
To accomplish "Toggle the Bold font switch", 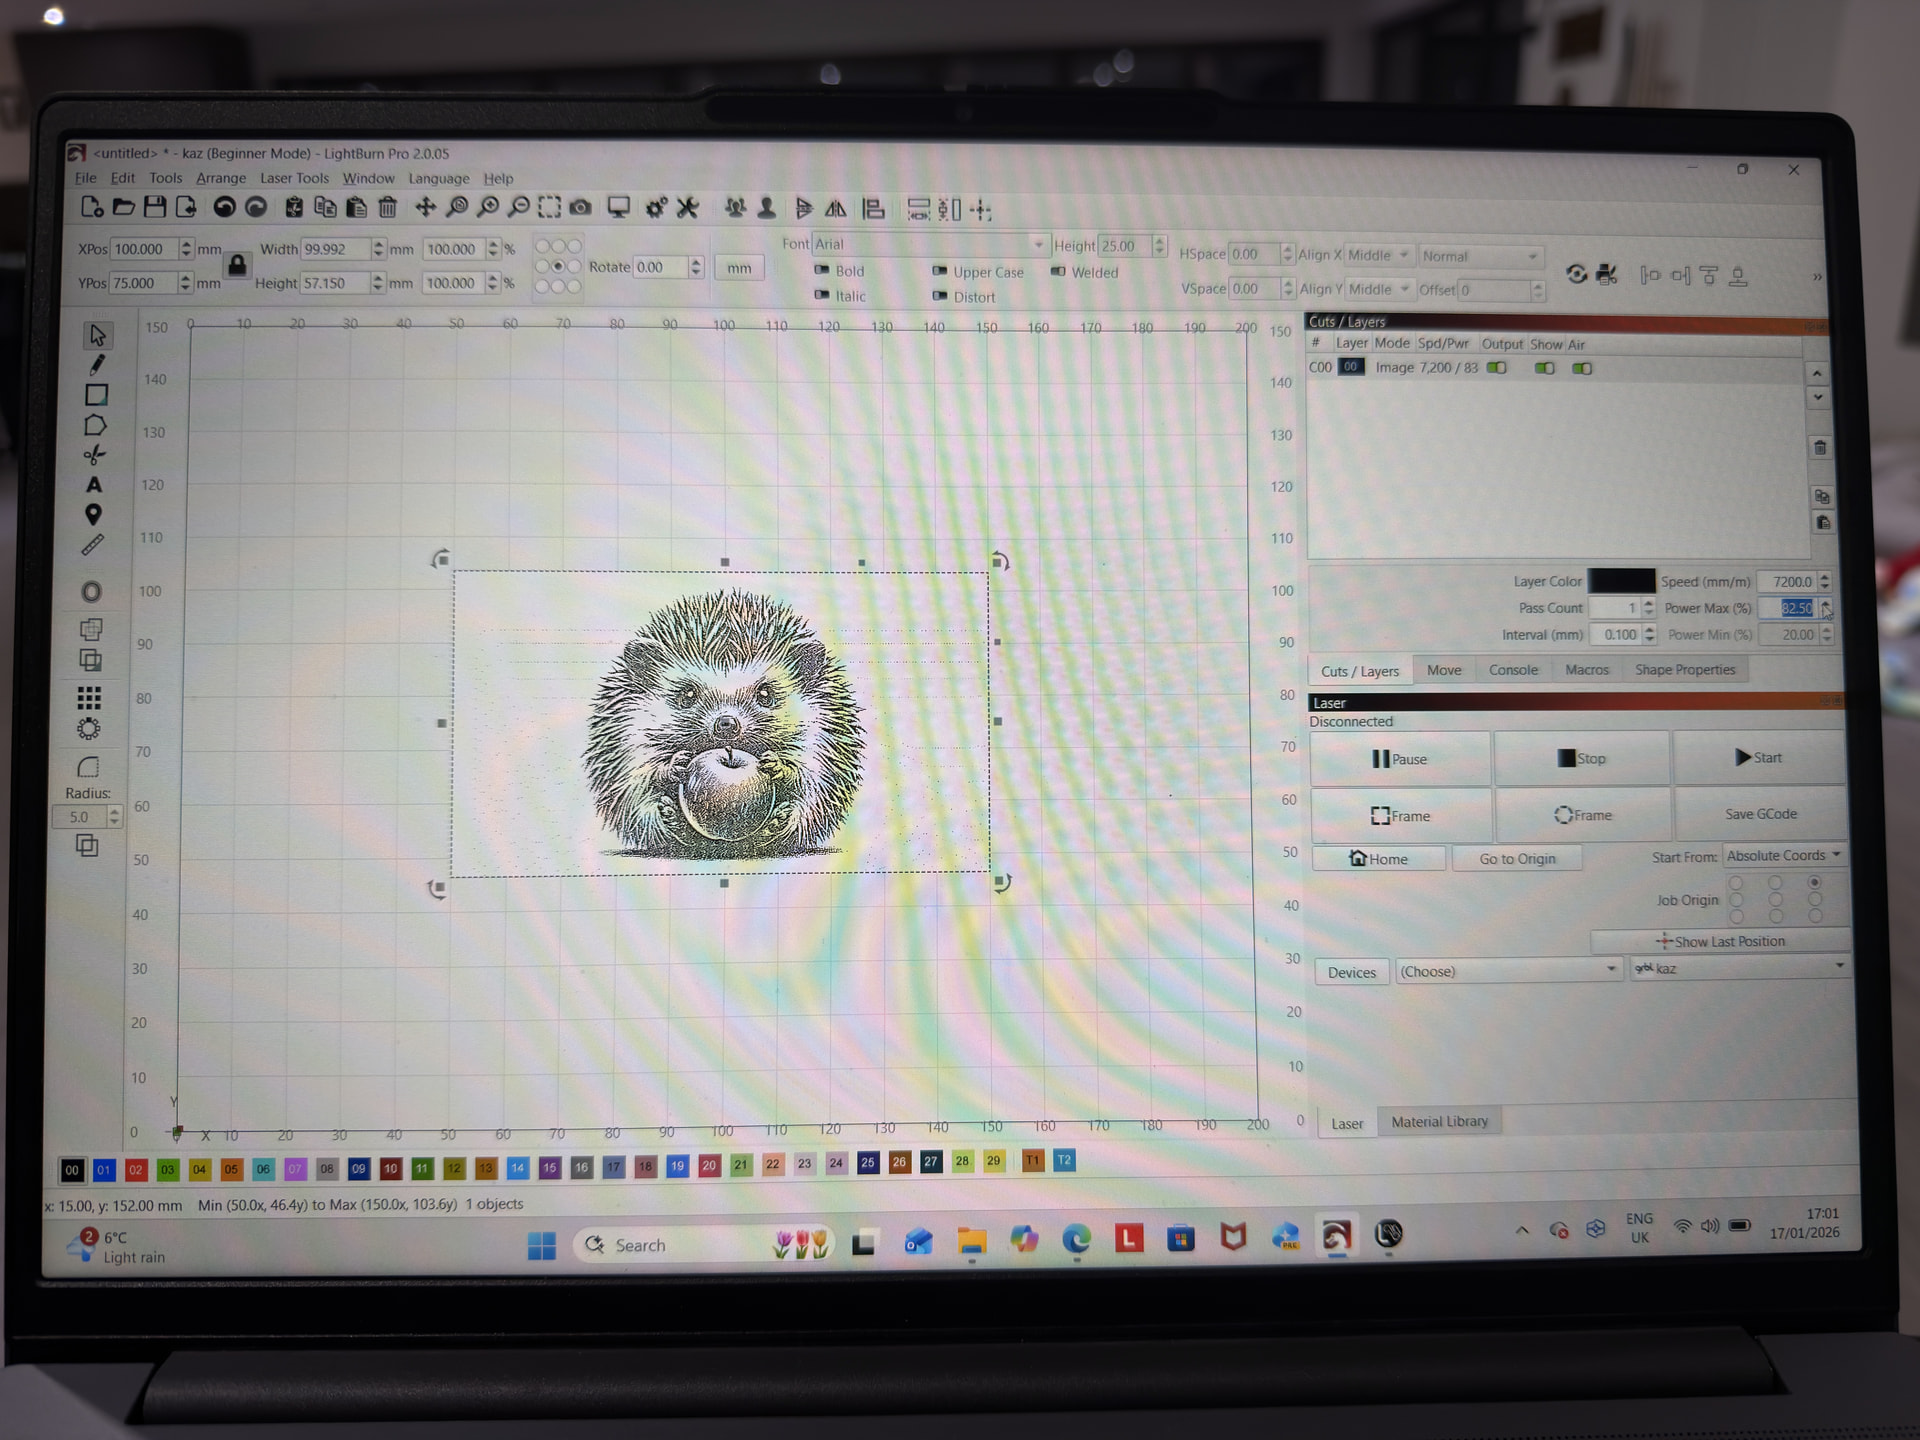I will (x=822, y=270).
